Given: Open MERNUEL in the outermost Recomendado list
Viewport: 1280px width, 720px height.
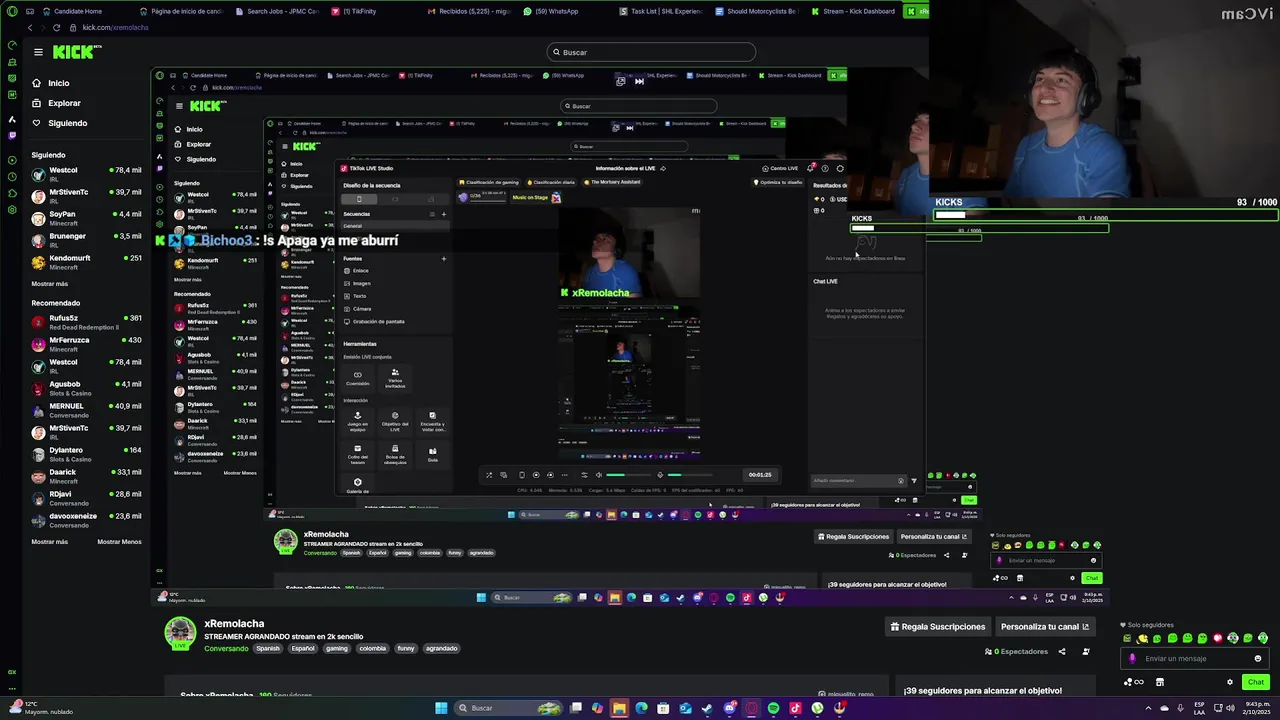Looking at the screenshot, I should coord(86,410).
